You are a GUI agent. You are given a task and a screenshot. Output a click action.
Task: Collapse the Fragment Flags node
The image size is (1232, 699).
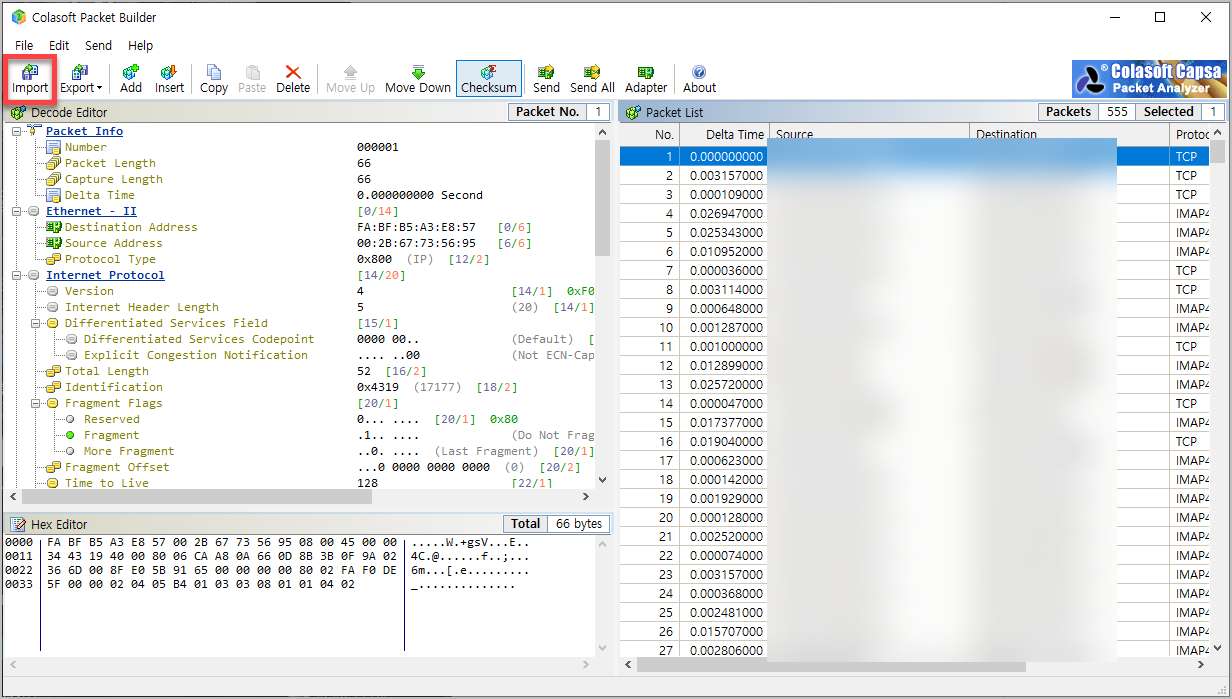[35, 403]
